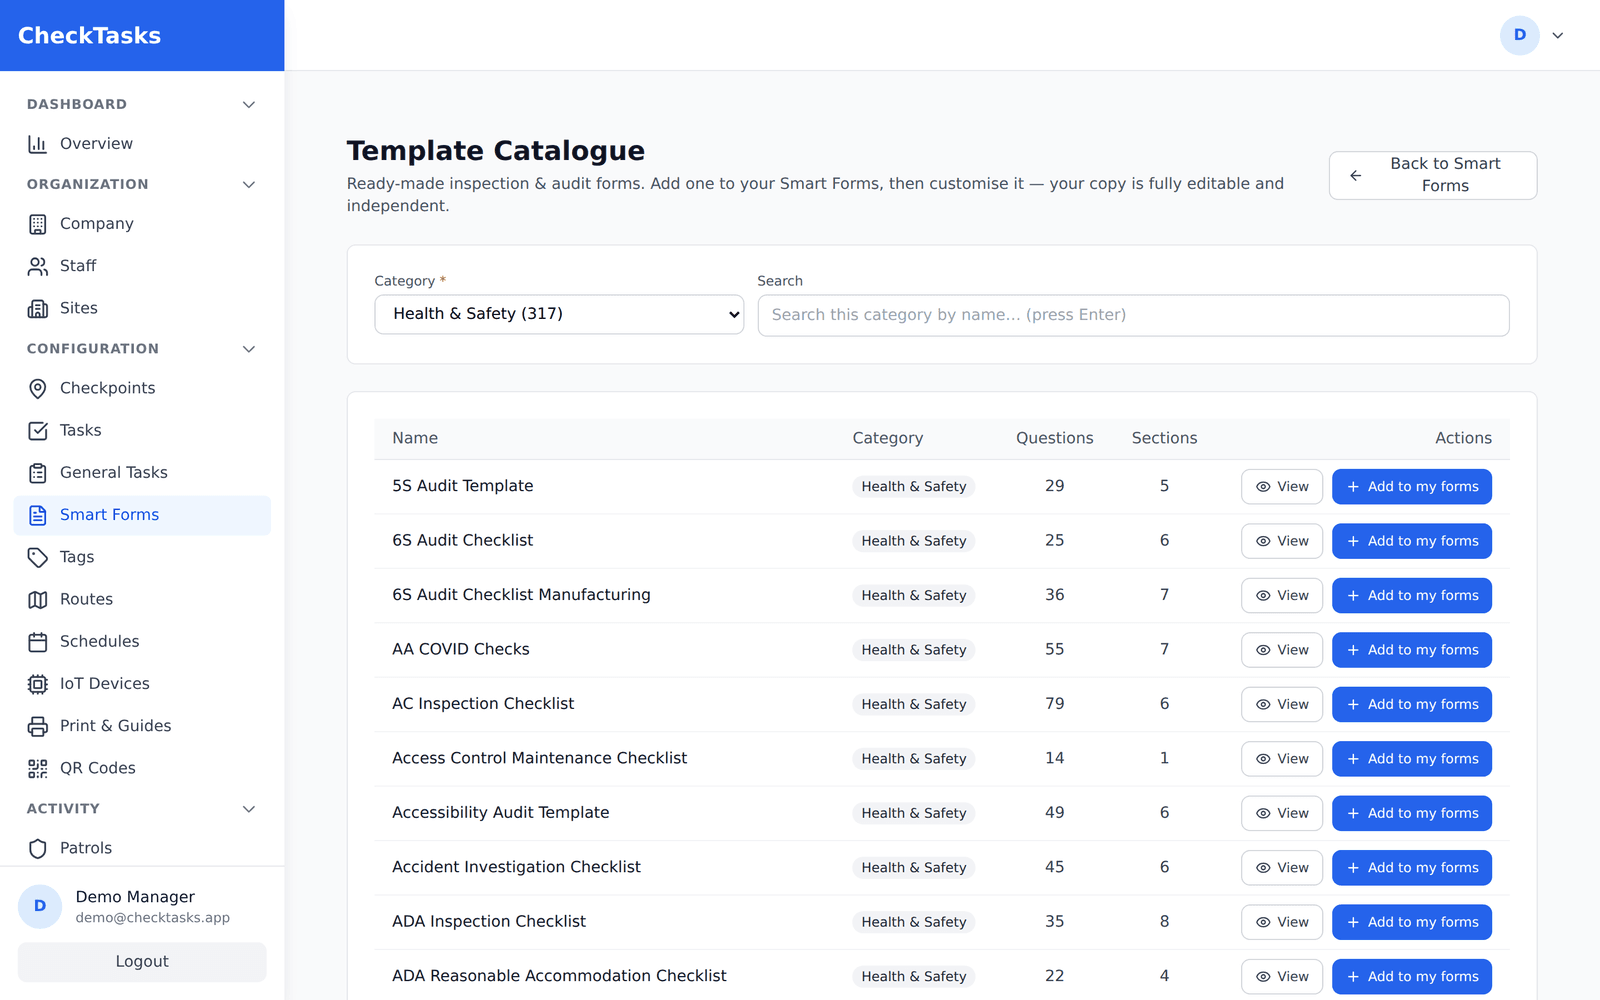Click the Accident Investigation Checklist name

[516, 867]
